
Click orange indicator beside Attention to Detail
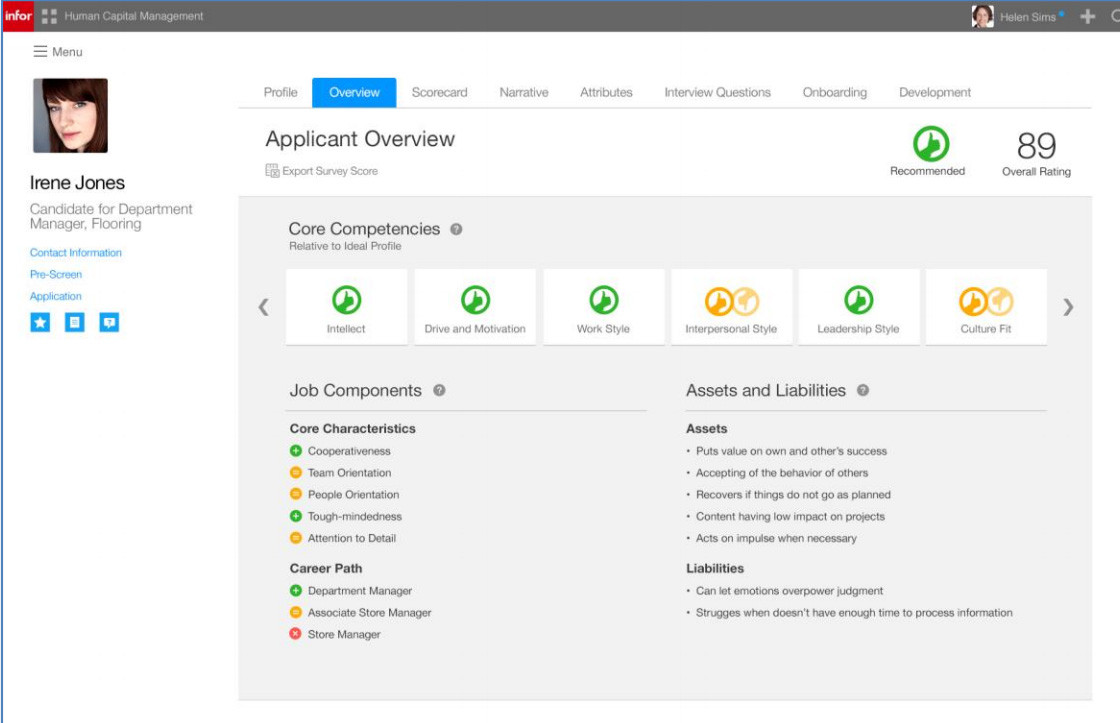(x=296, y=538)
